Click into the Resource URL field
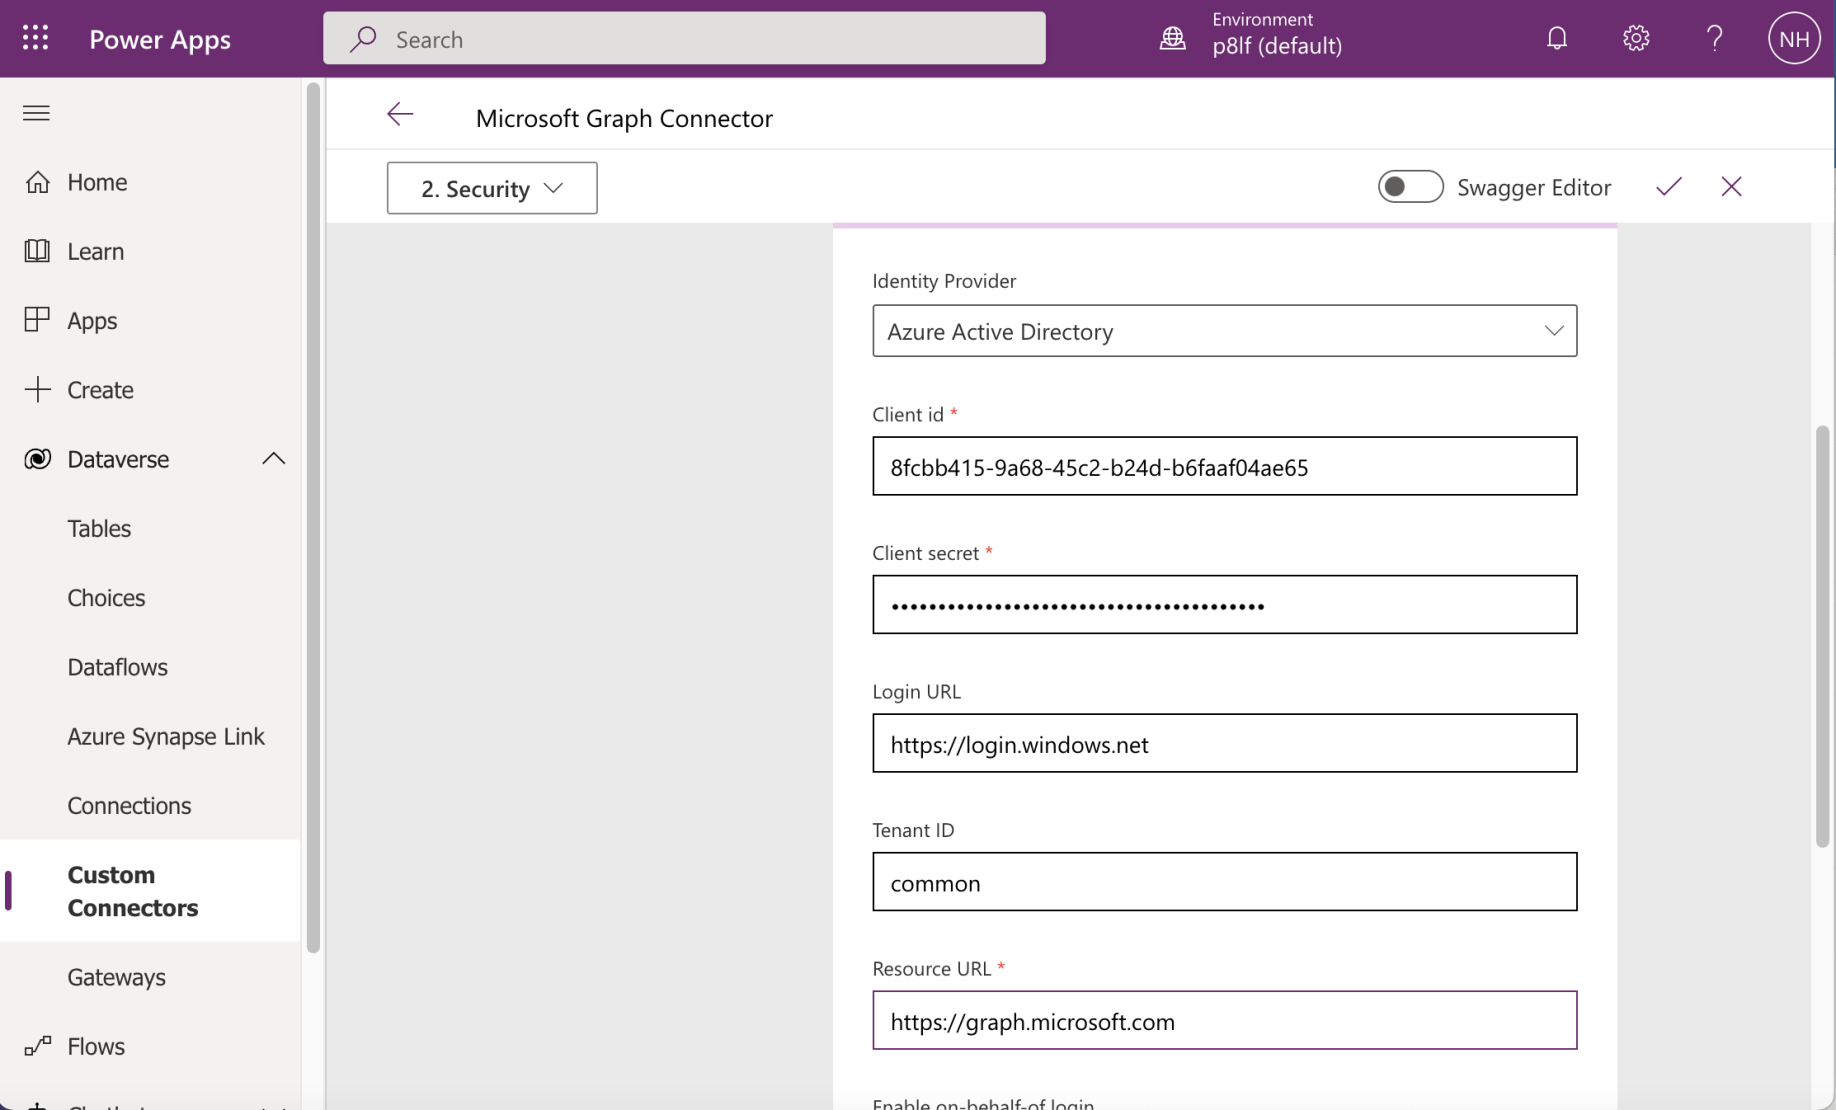 point(1224,1021)
